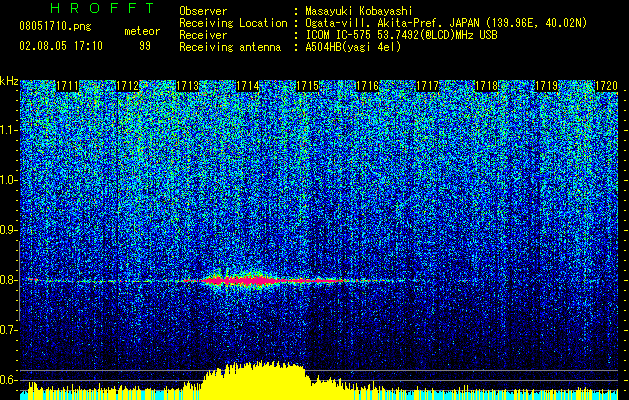629x400 pixels.
Task: Click the meteor count value 99
Action: coord(144,46)
